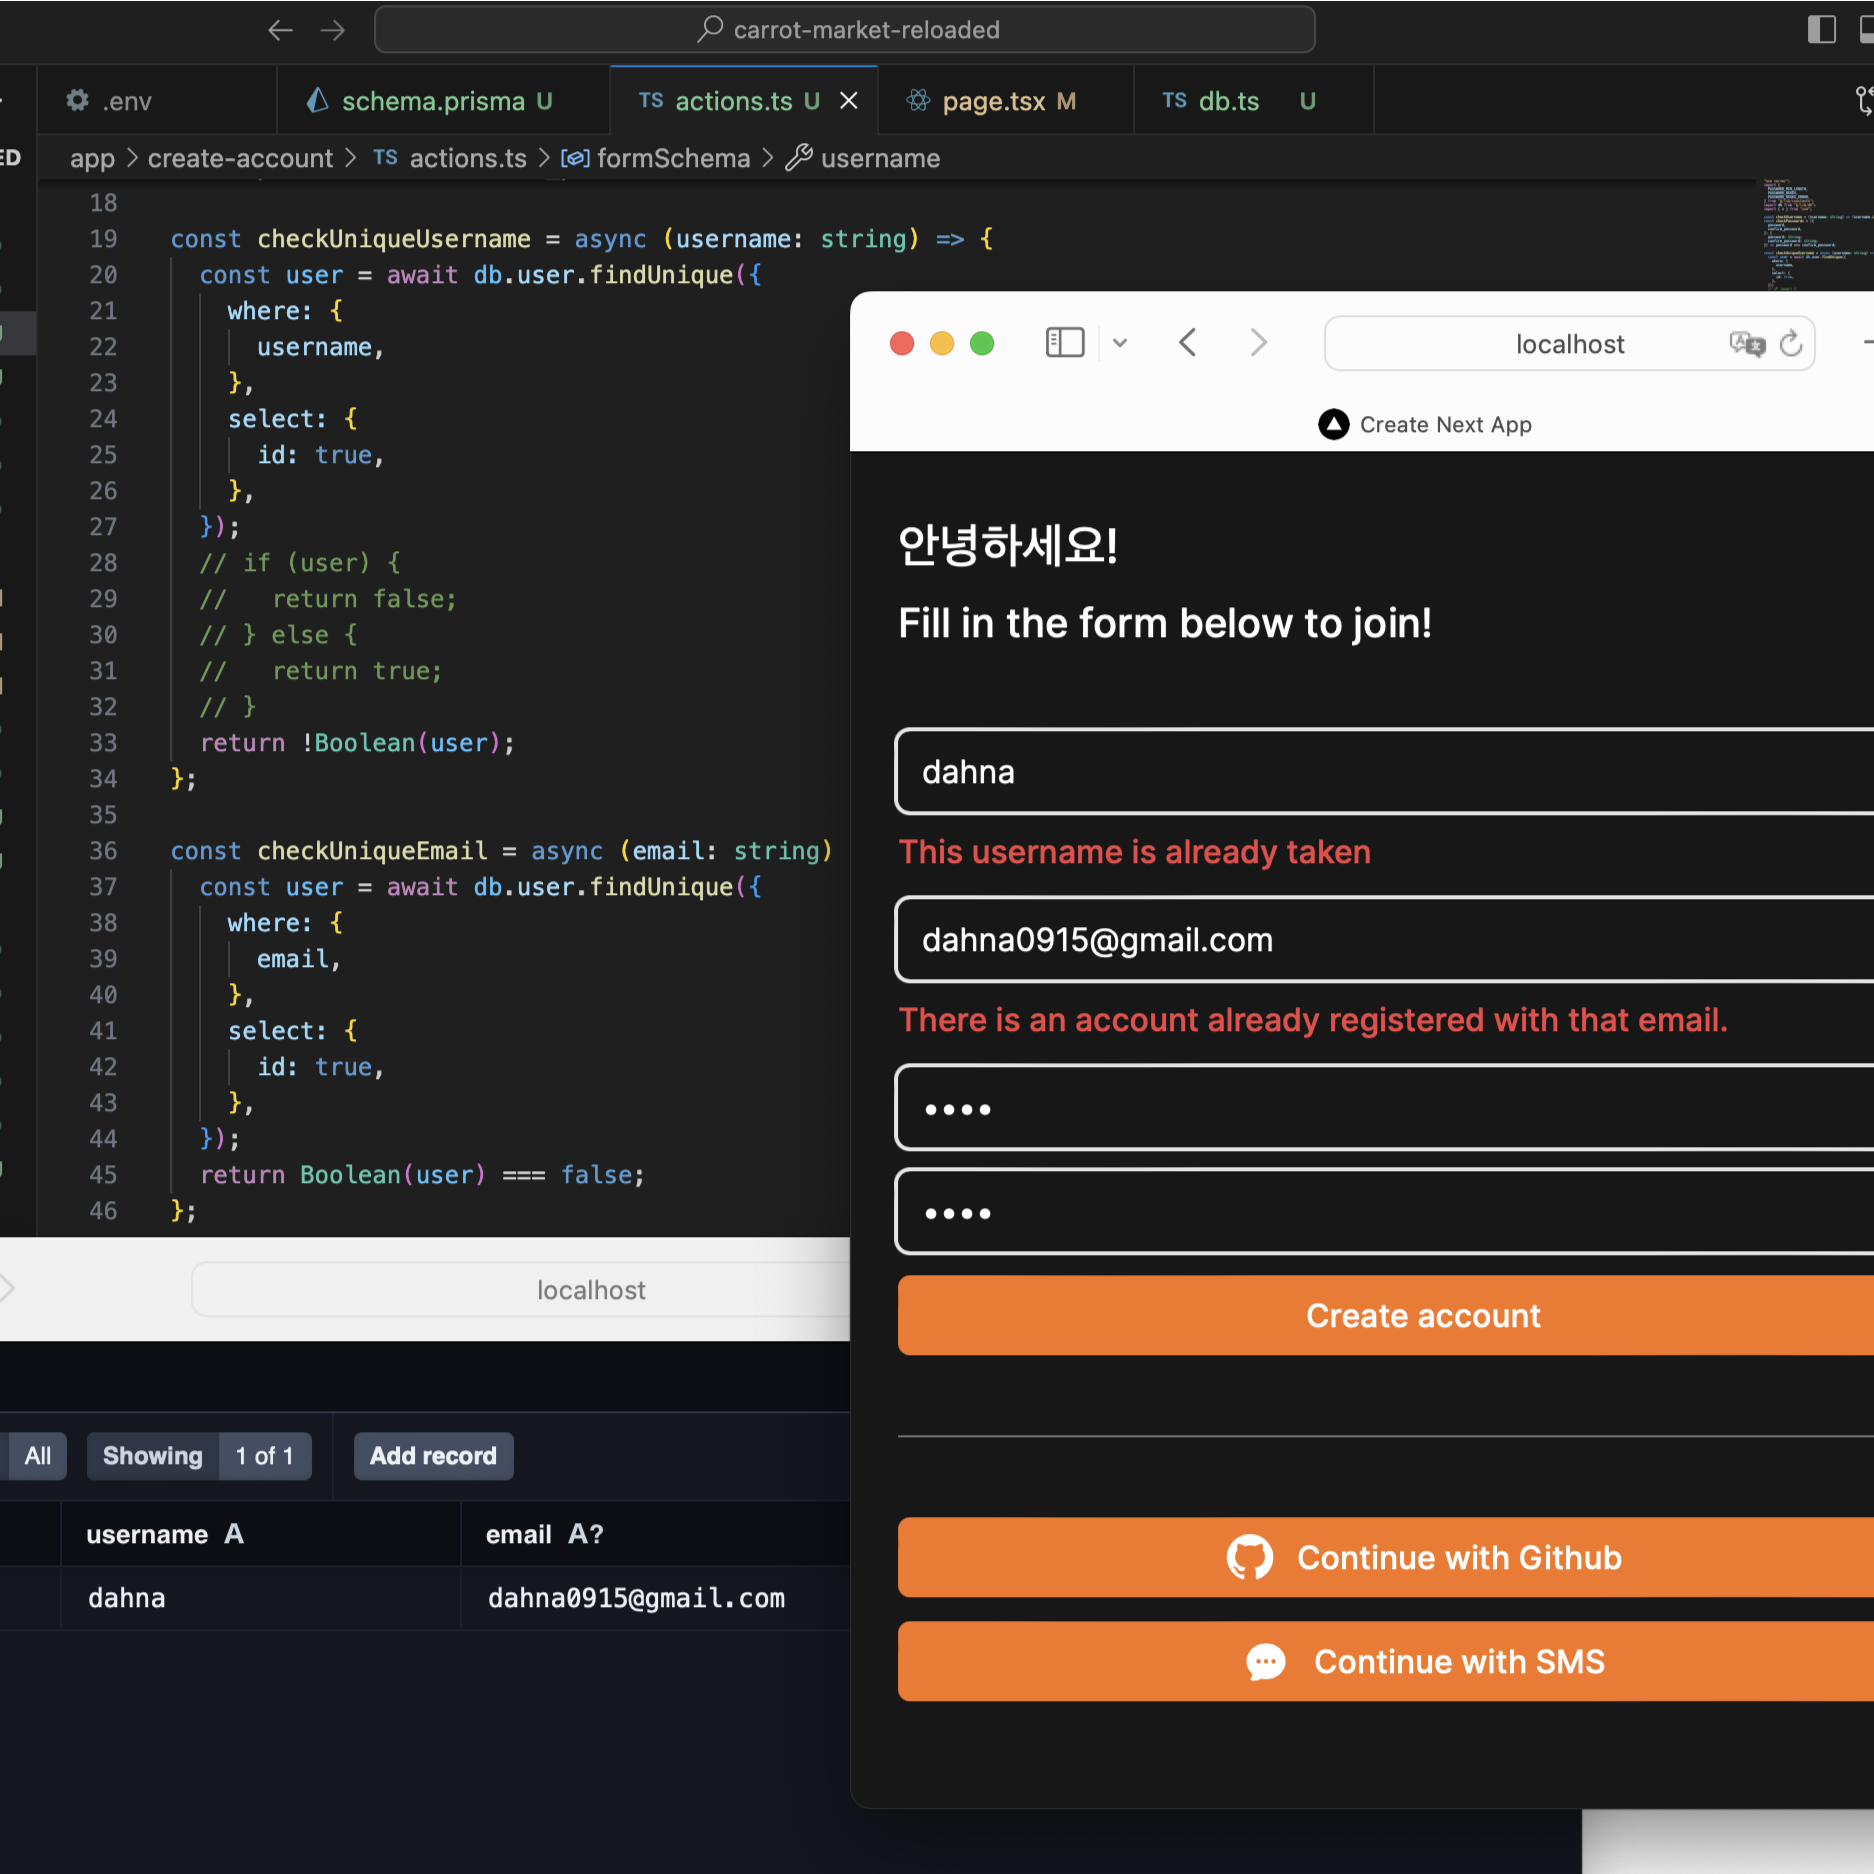This screenshot has height=1874, width=1874.
Task: Select the Create Next App tab
Action: point(1425,425)
